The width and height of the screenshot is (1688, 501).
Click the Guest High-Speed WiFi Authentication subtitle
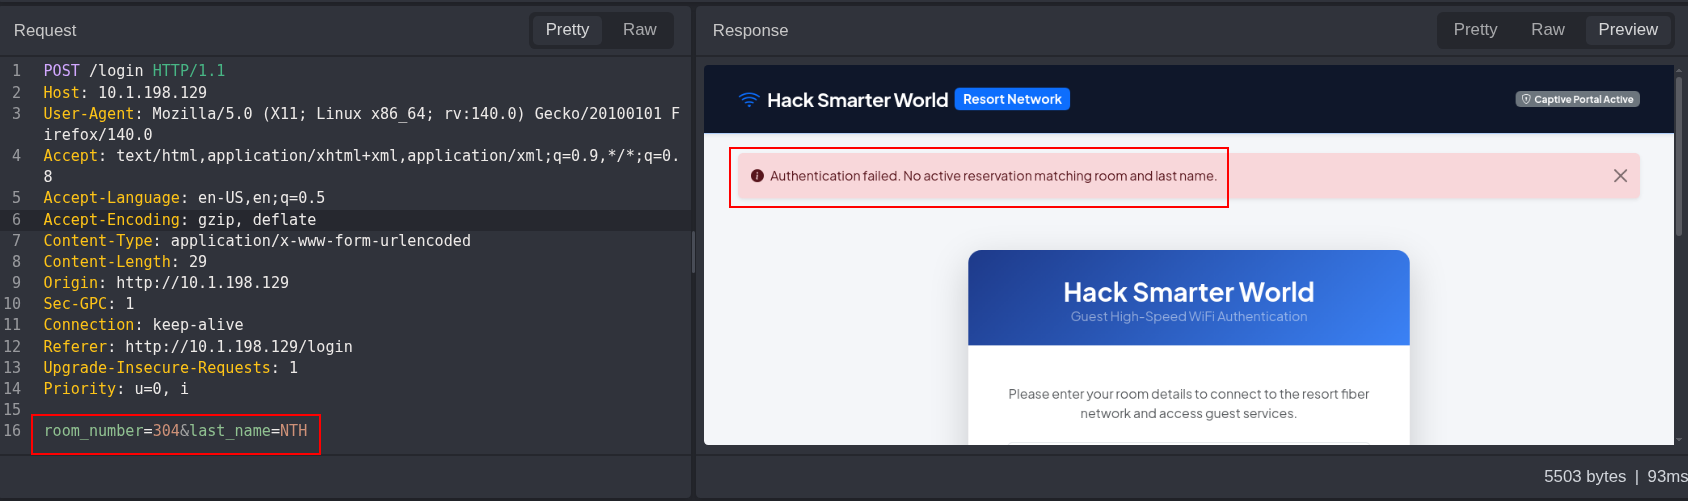1189,317
